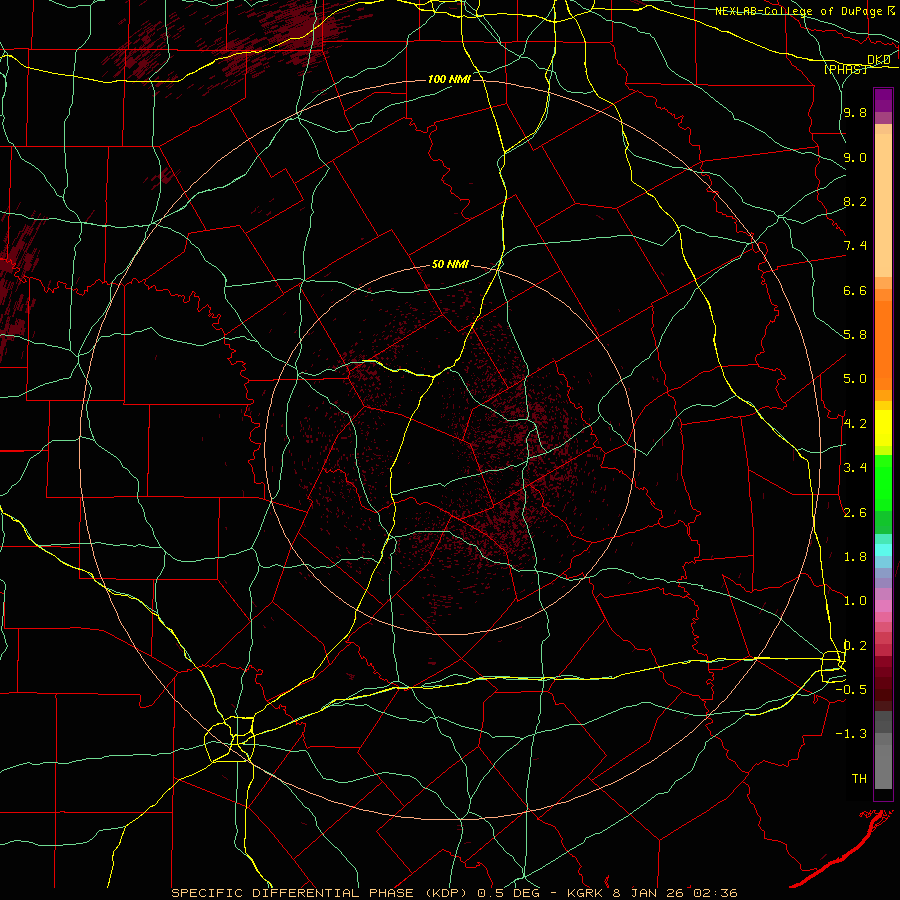The width and height of the screenshot is (900, 900).
Task: Click the [PHAS] units label
Action: pos(845,69)
